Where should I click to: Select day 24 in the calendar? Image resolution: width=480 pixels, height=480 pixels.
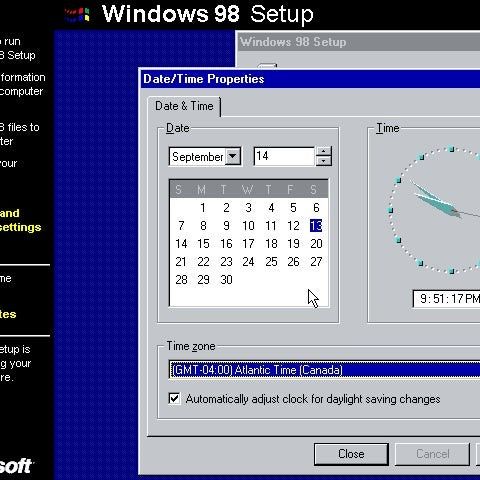[248, 262]
